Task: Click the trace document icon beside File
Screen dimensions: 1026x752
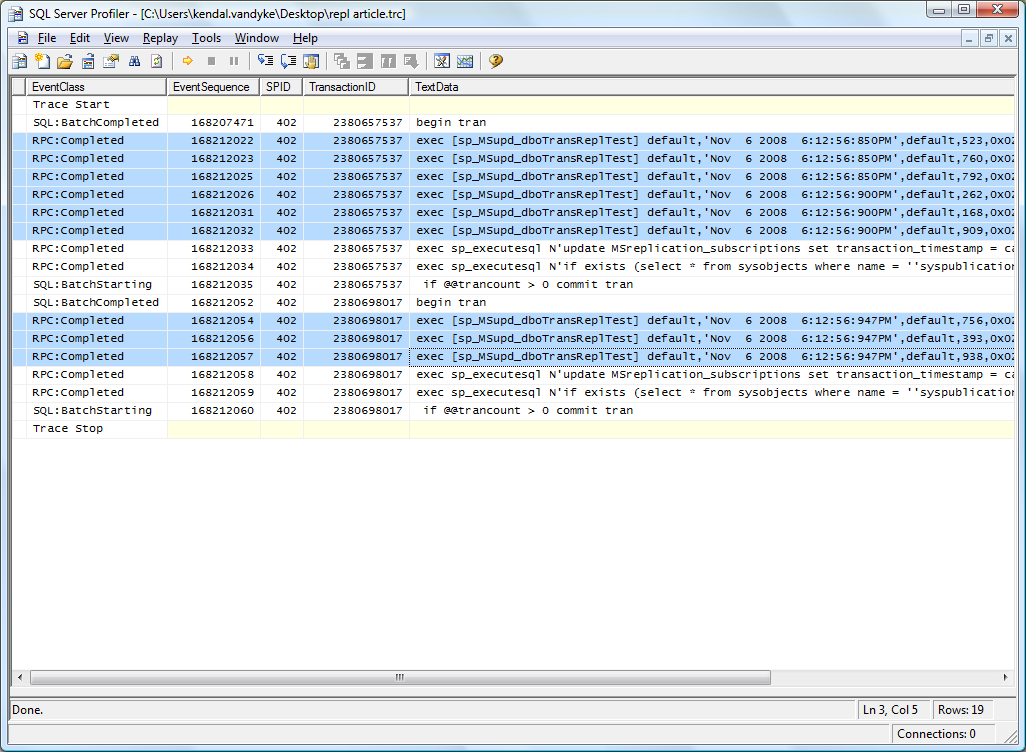Action: pos(22,38)
